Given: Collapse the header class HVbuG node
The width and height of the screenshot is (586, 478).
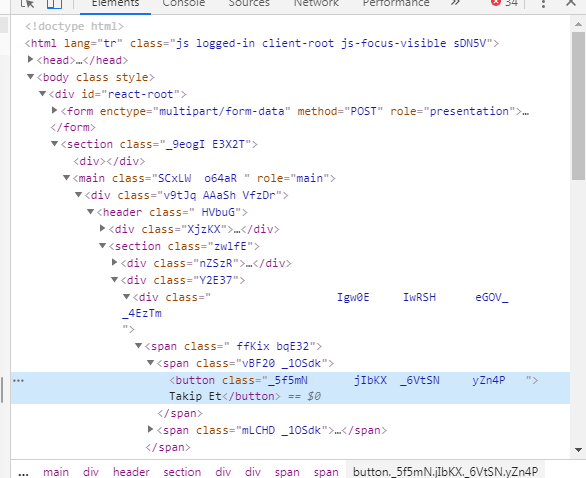Looking at the screenshot, I should click(90, 212).
